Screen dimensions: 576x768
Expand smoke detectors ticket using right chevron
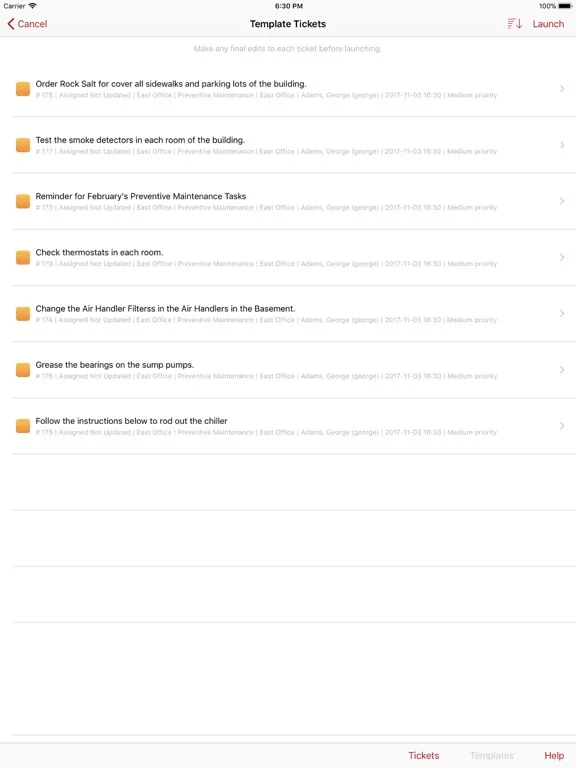click(x=562, y=145)
